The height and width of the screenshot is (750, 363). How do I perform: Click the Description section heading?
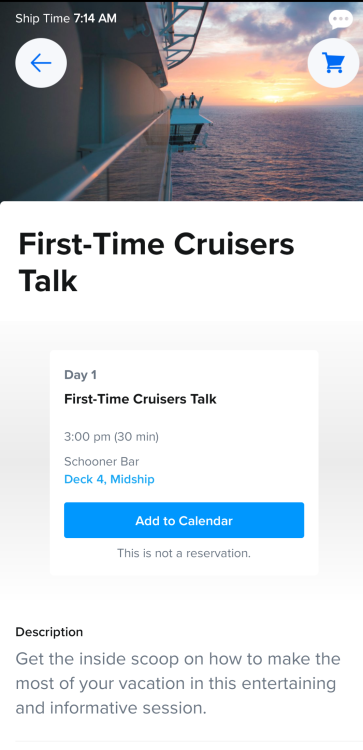tap(49, 632)
